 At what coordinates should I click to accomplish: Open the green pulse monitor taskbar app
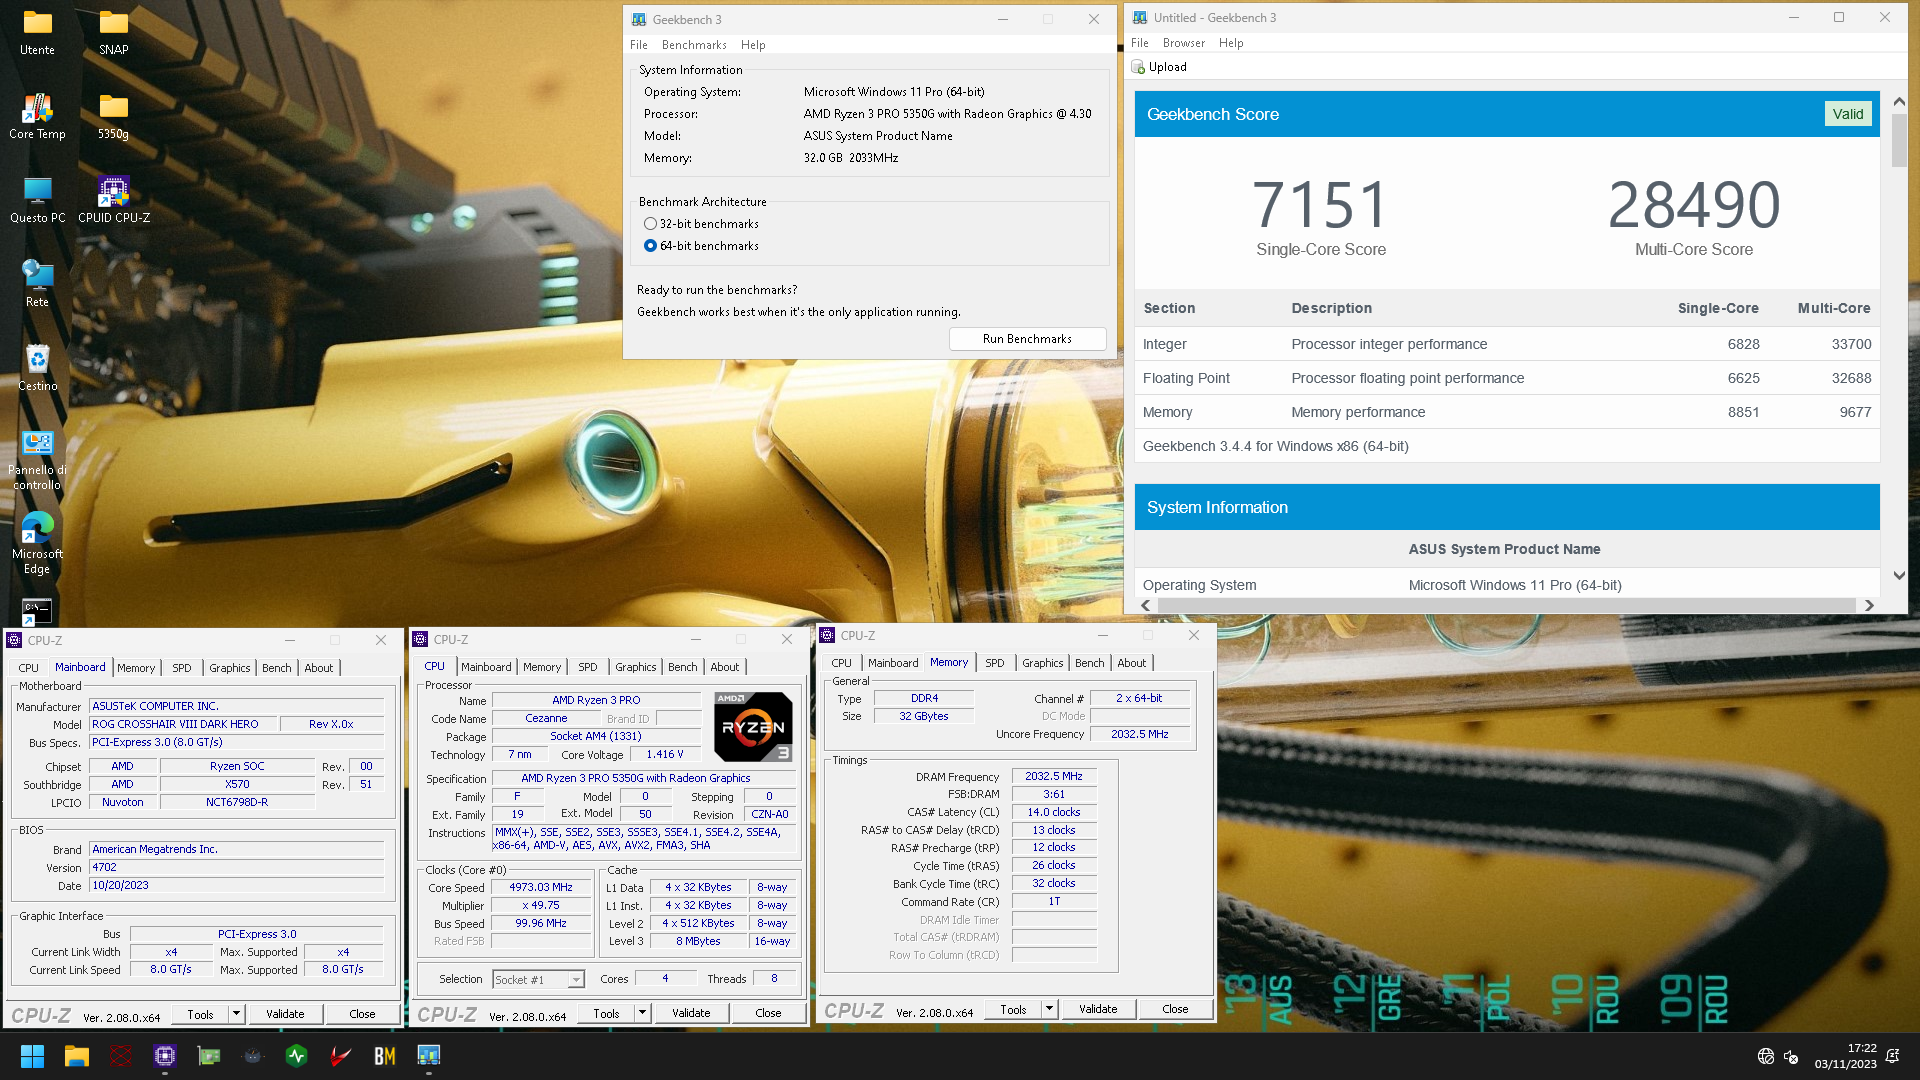(297, 1055)
